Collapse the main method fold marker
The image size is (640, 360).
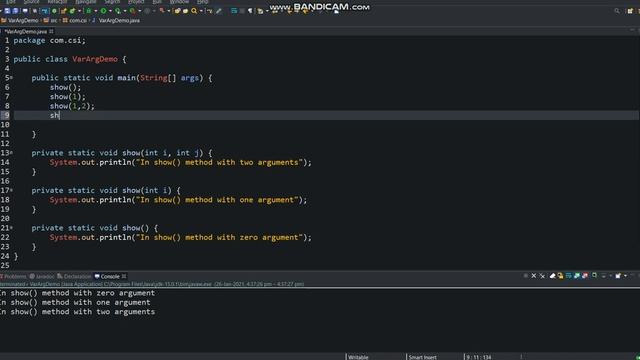[x=11, y=78]
